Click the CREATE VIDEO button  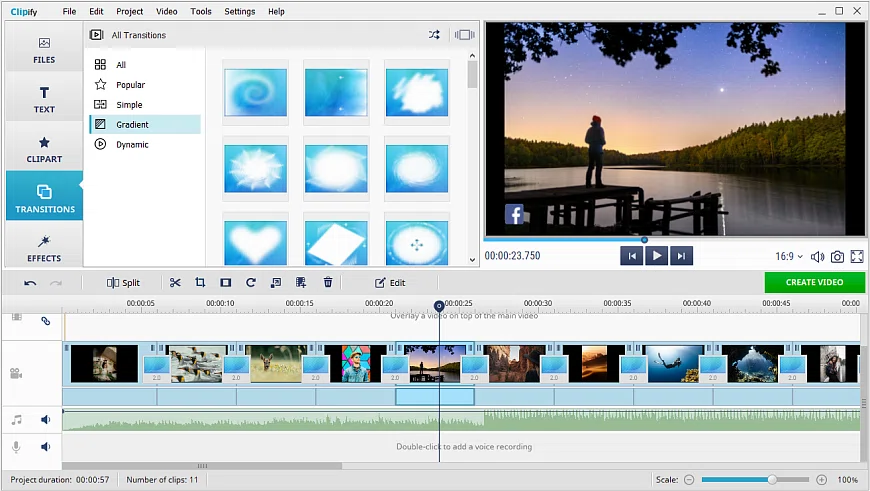coord(815,282)
